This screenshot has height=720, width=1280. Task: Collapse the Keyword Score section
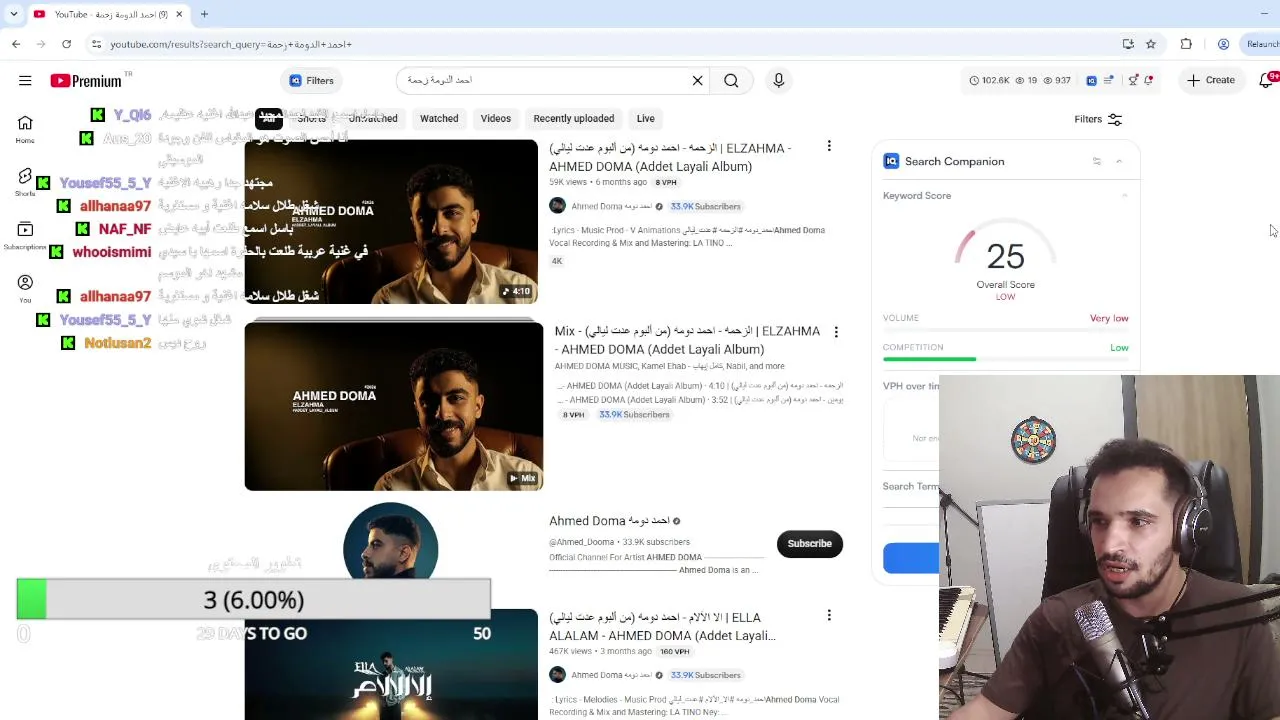point(1124,196)
